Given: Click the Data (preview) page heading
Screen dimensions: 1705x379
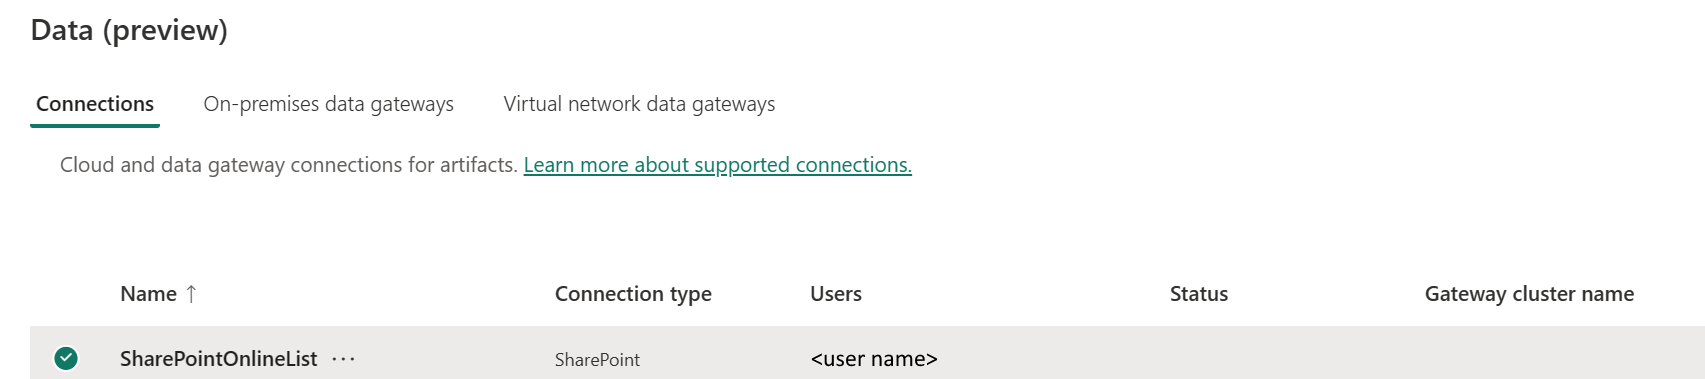Looking at the screenshot, I should coord(129,31).
